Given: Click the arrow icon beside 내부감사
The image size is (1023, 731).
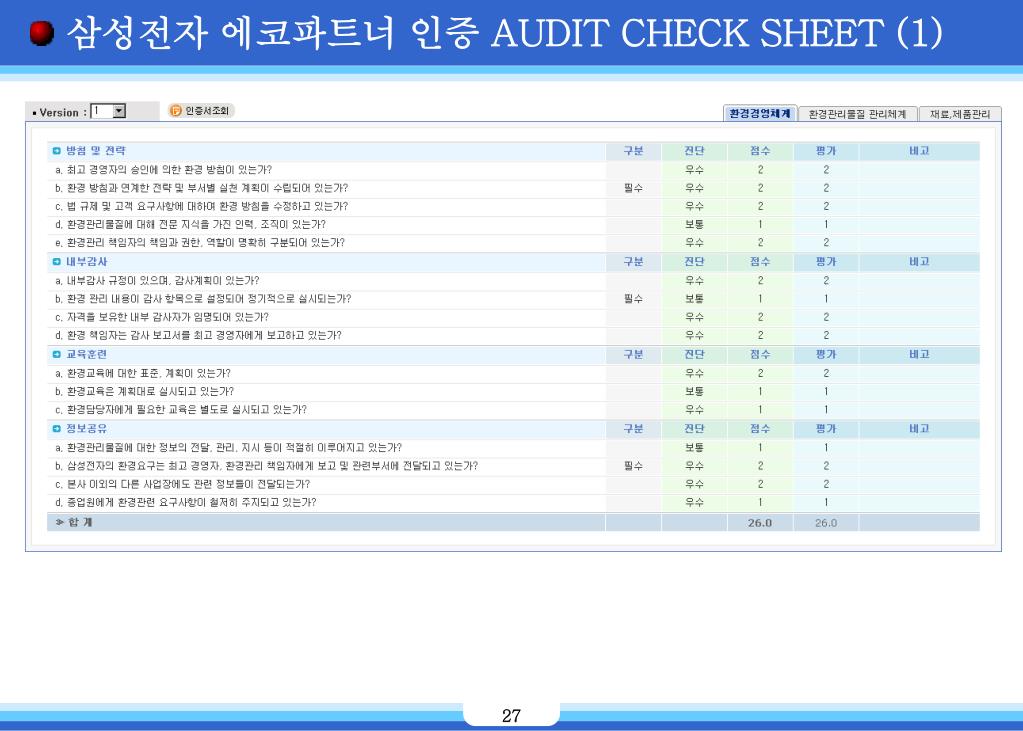Looking at the screenshot, I should pyautogui.click(x=57, y=262).
